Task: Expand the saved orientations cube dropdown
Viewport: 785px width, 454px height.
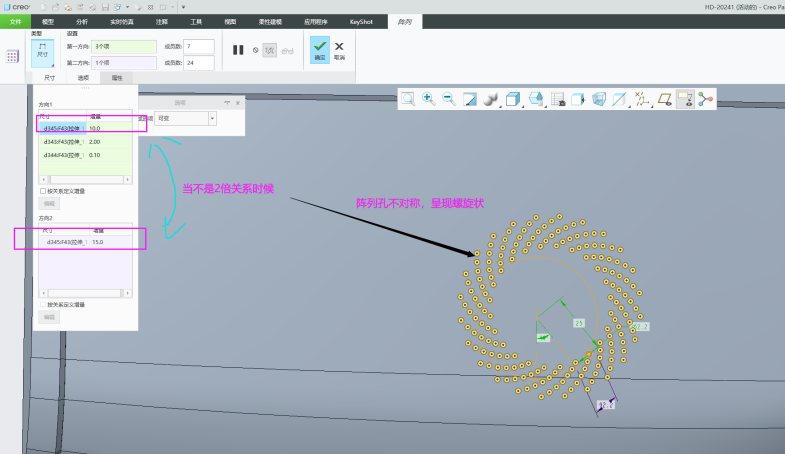Action: pos(514,99)
